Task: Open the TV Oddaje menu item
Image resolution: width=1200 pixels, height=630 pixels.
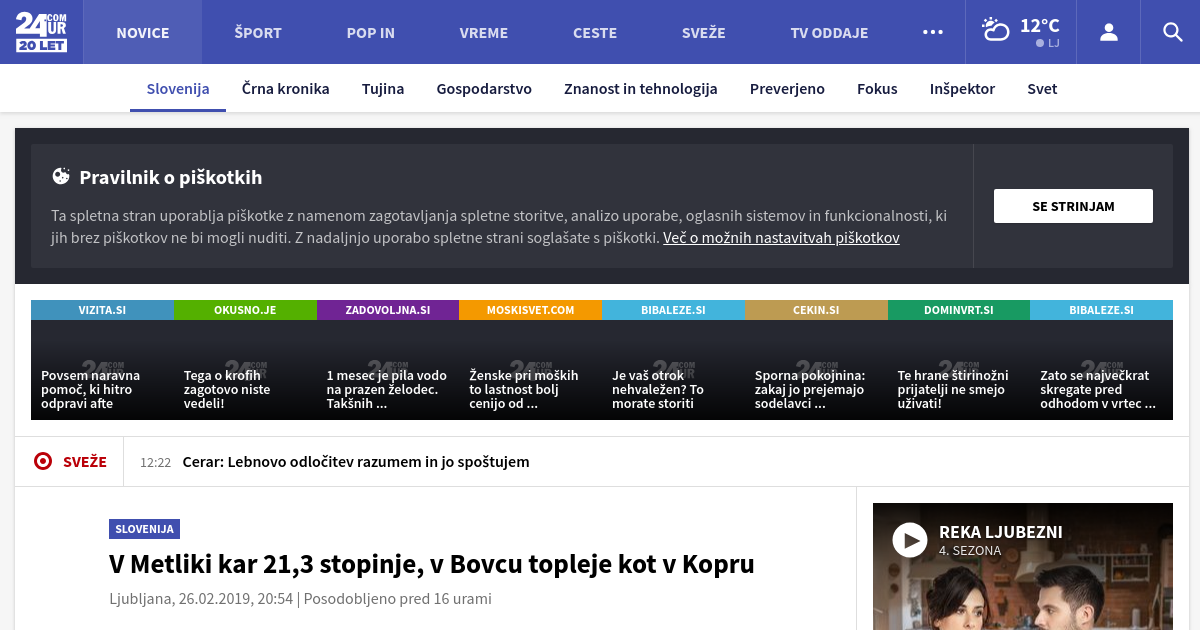Action: point(828,33)
